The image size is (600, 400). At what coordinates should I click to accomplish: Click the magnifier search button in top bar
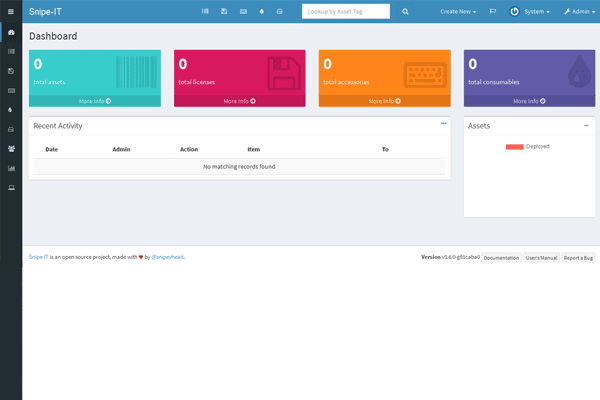[405, 11]
